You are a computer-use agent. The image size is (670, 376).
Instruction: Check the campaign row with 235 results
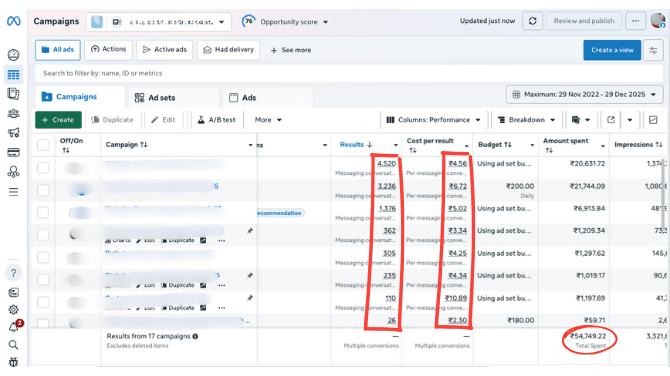[43, 279]
